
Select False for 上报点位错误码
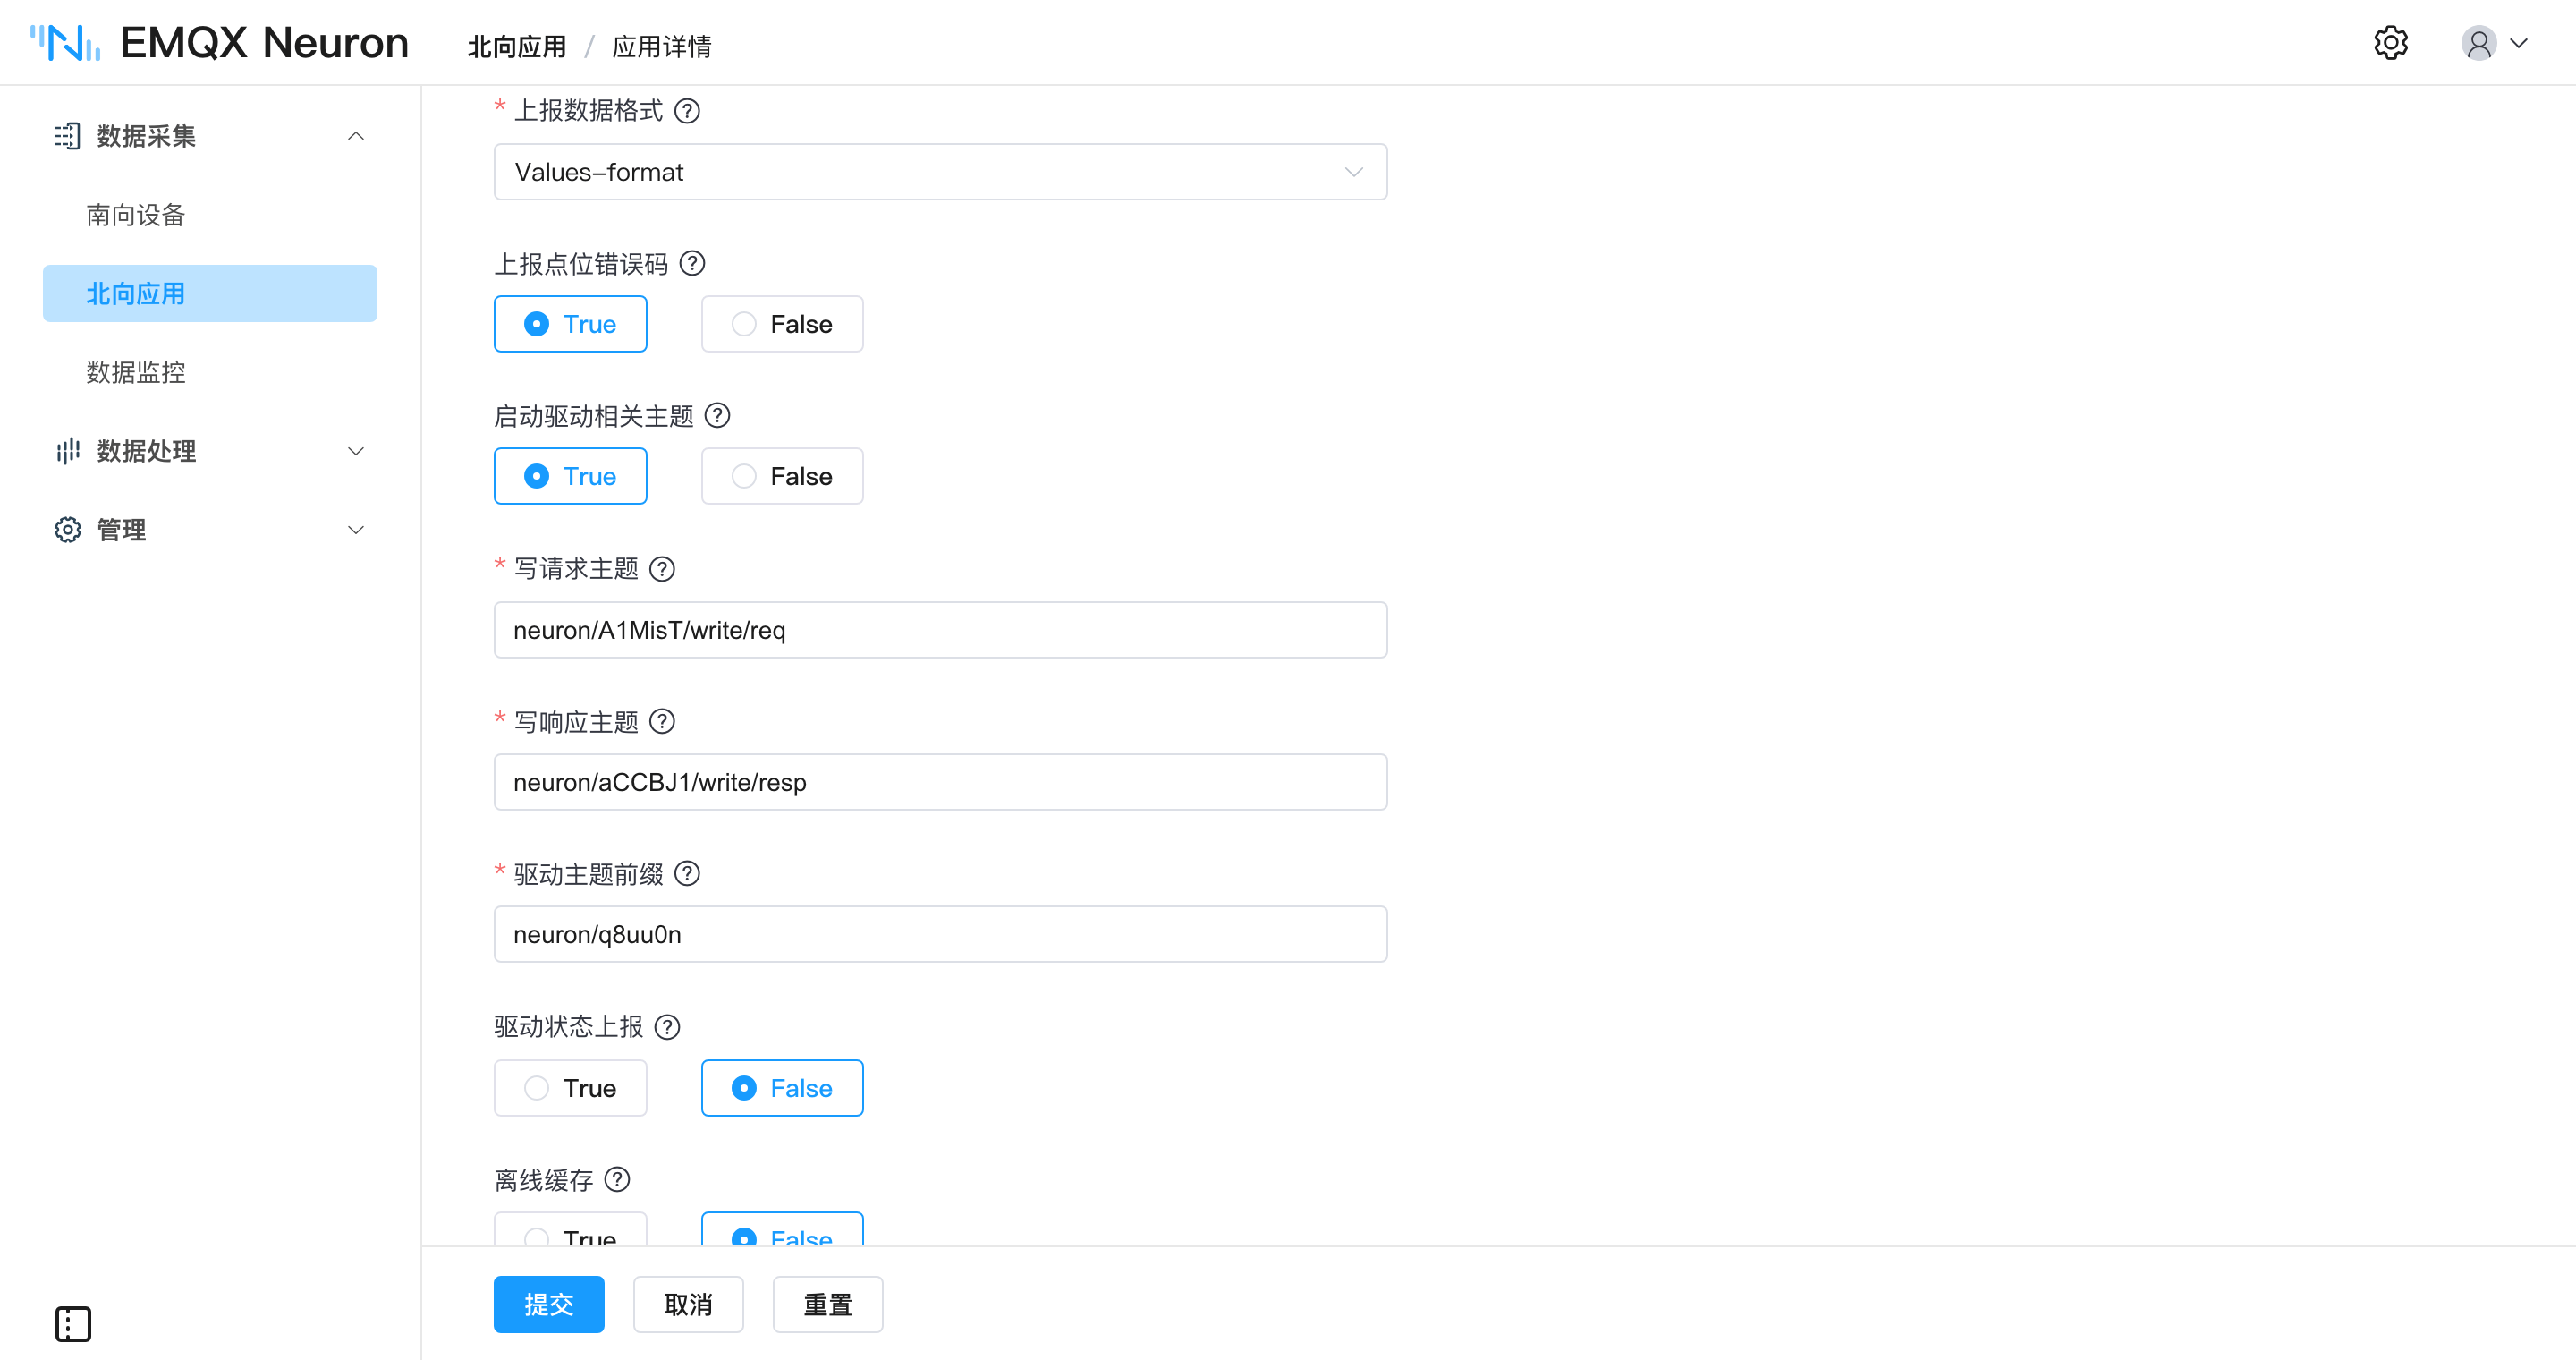782,324
